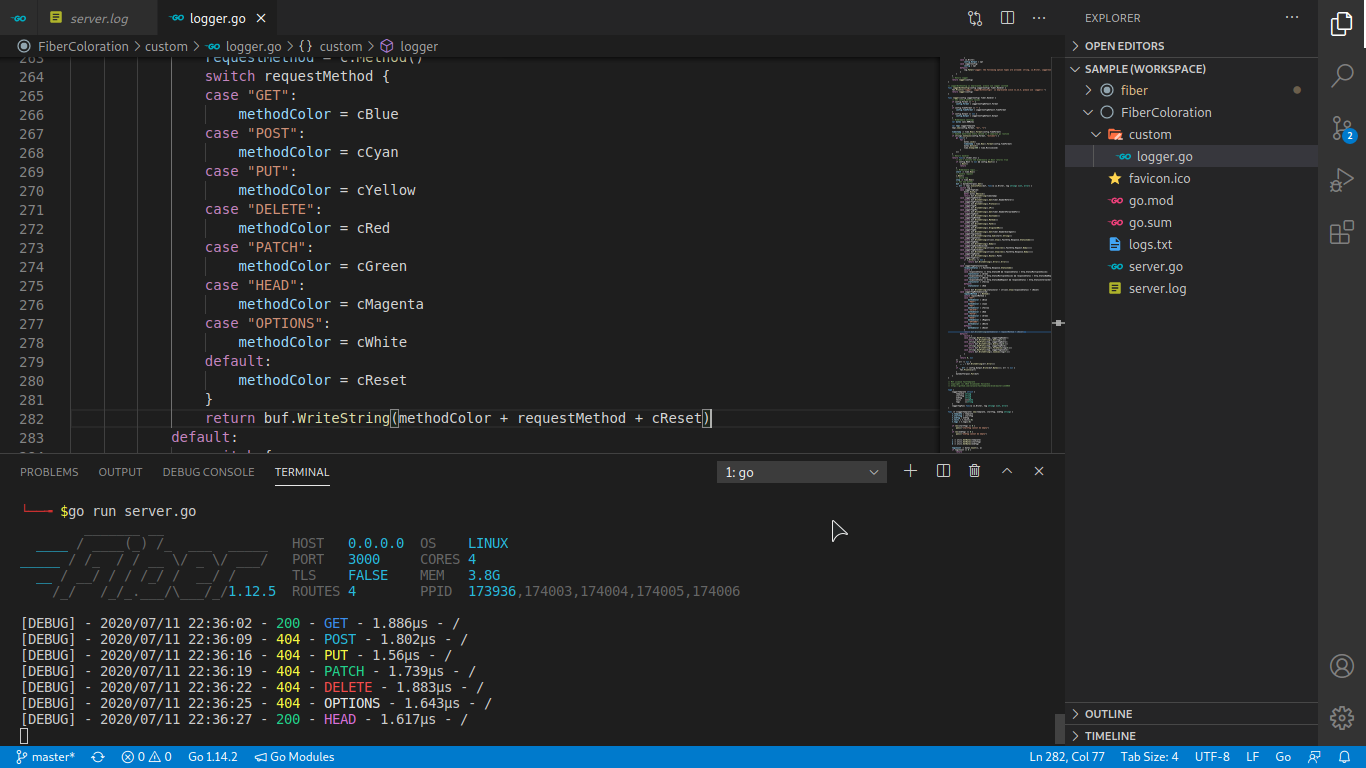Viewport: 1366px width, 768px height.
Task: Open the Search view in the activity bar
Action: 1343,75
